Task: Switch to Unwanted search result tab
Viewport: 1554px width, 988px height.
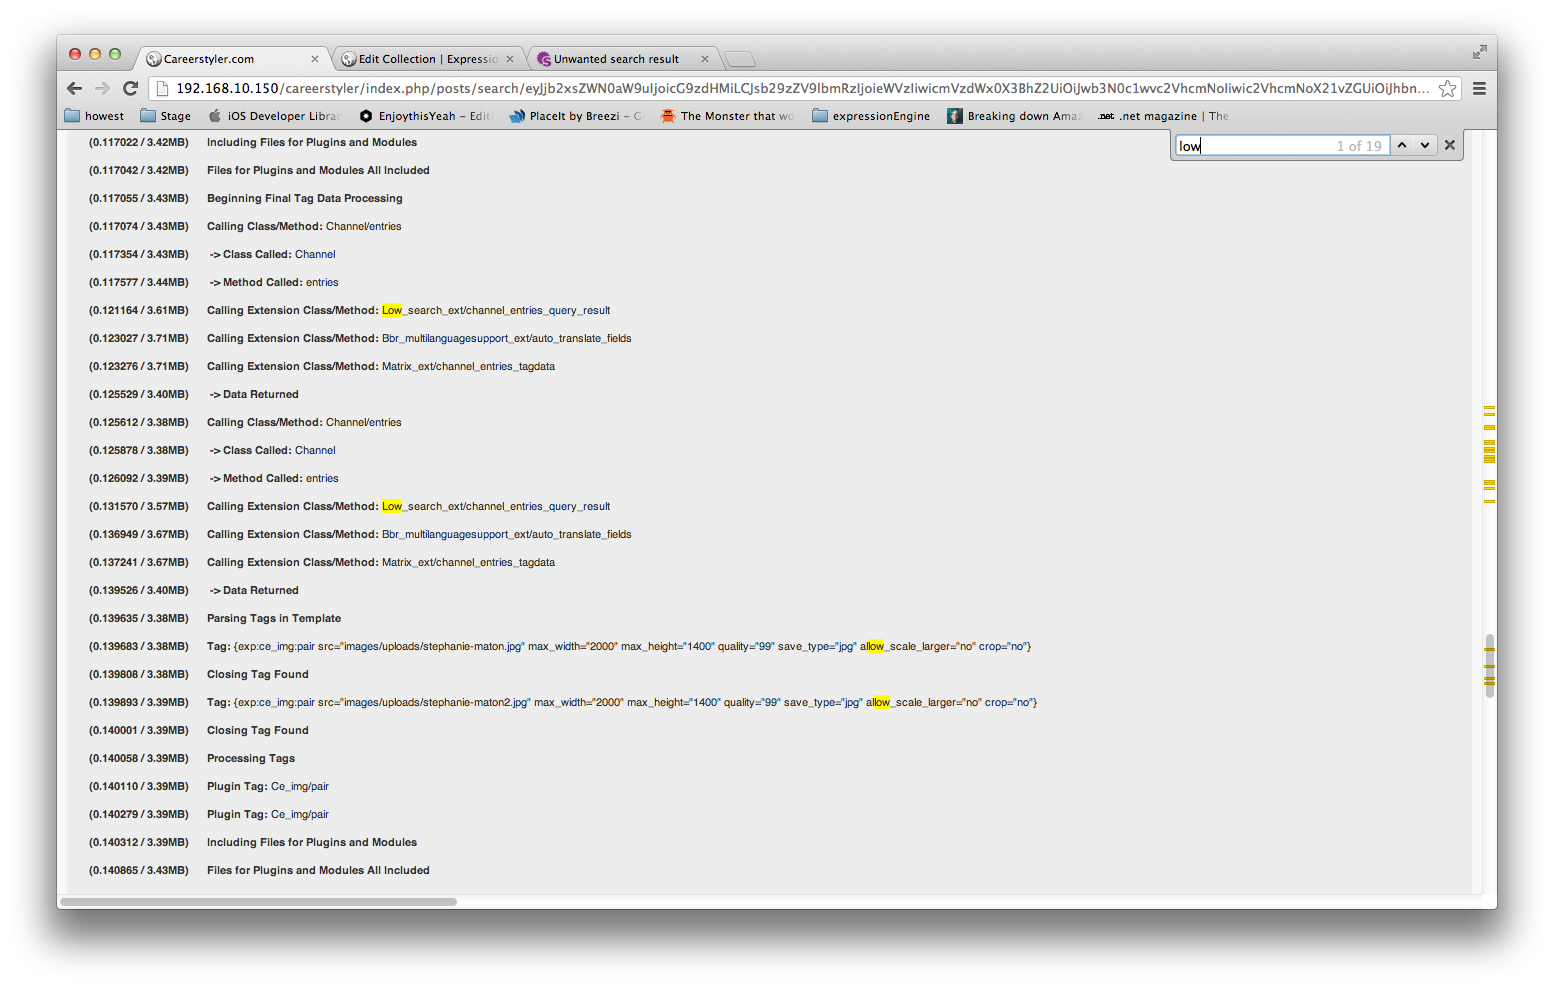Action: [x=616, y=59]
